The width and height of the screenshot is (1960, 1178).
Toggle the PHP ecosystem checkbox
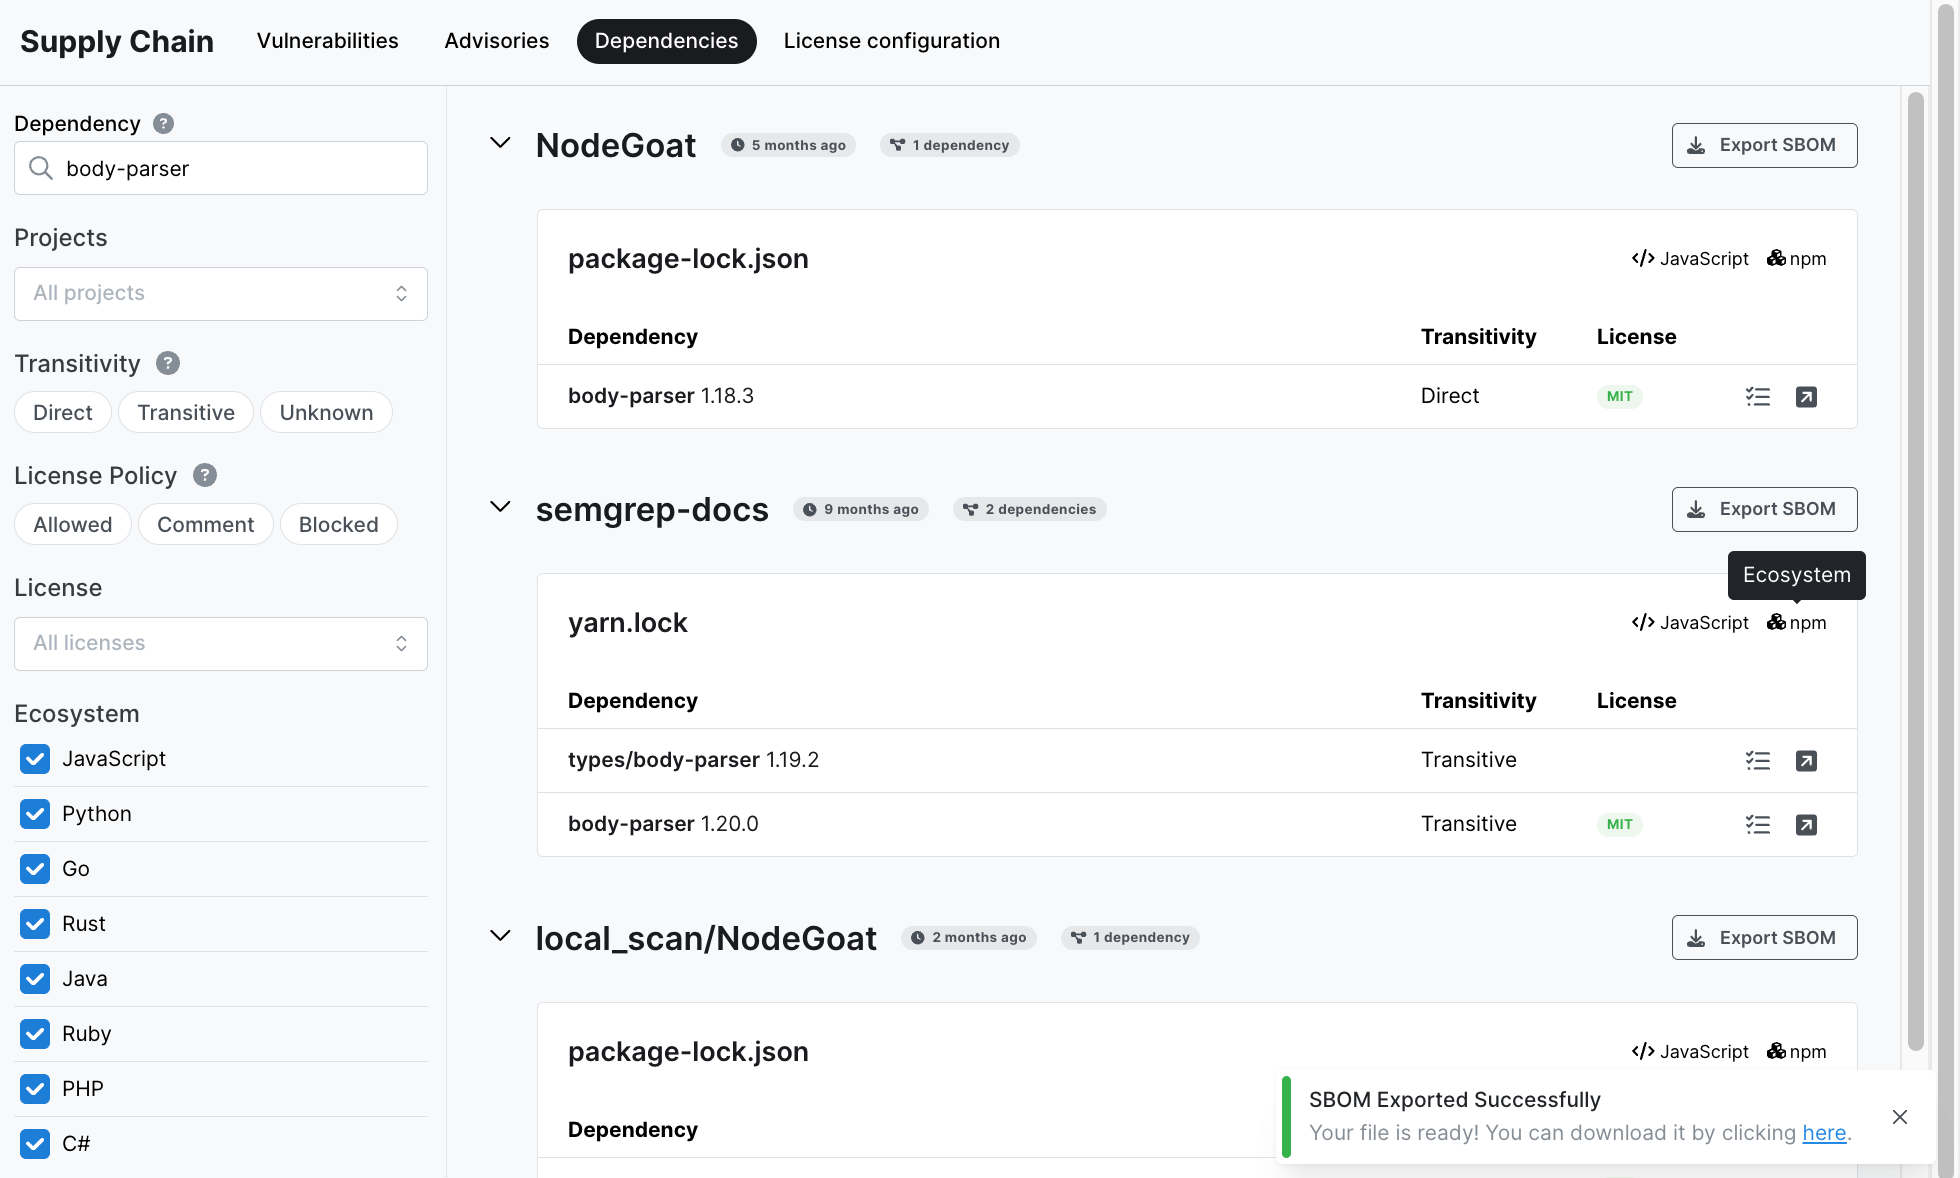pyautogui.click(x=35, y=1089)
